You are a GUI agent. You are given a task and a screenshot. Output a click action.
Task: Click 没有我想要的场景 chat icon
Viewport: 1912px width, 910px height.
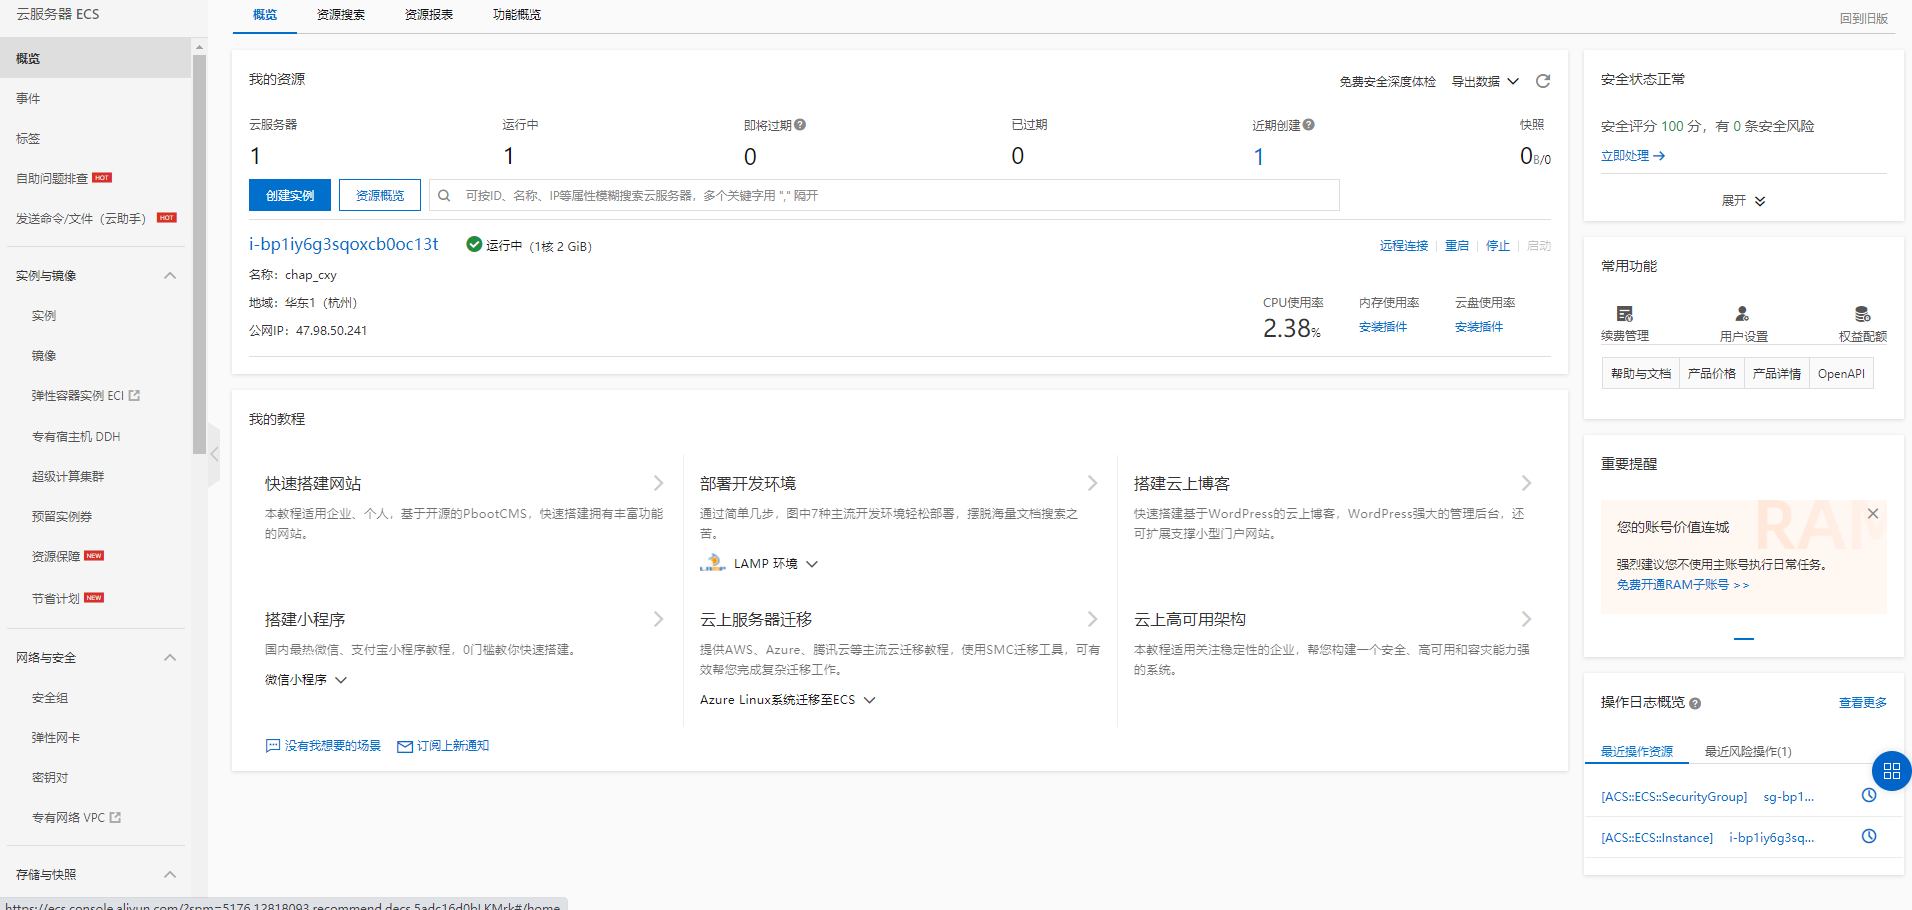click(x=272, y=746)
